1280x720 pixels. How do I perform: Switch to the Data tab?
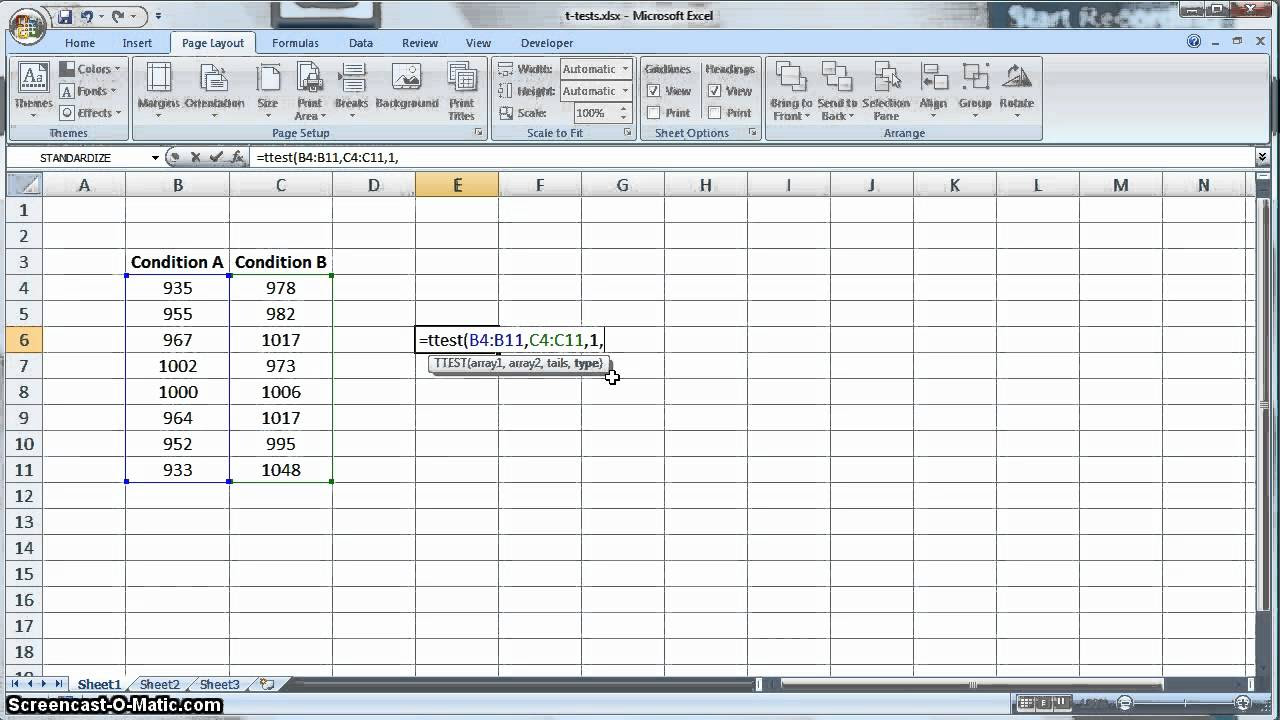pos(361,43)
